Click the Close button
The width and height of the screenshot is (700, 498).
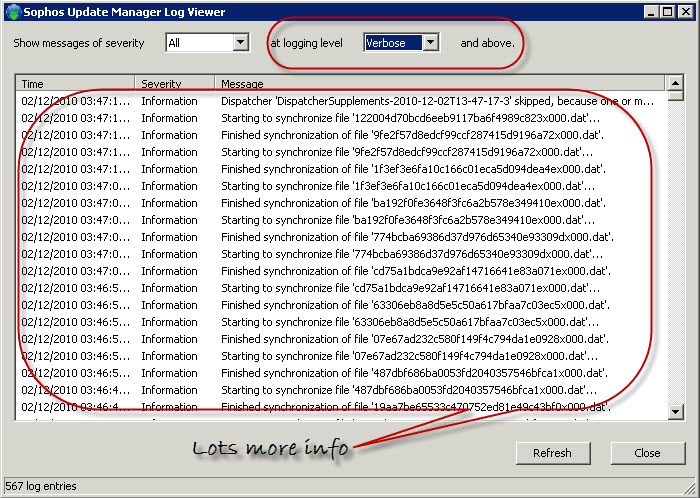[x=647, y=453]
